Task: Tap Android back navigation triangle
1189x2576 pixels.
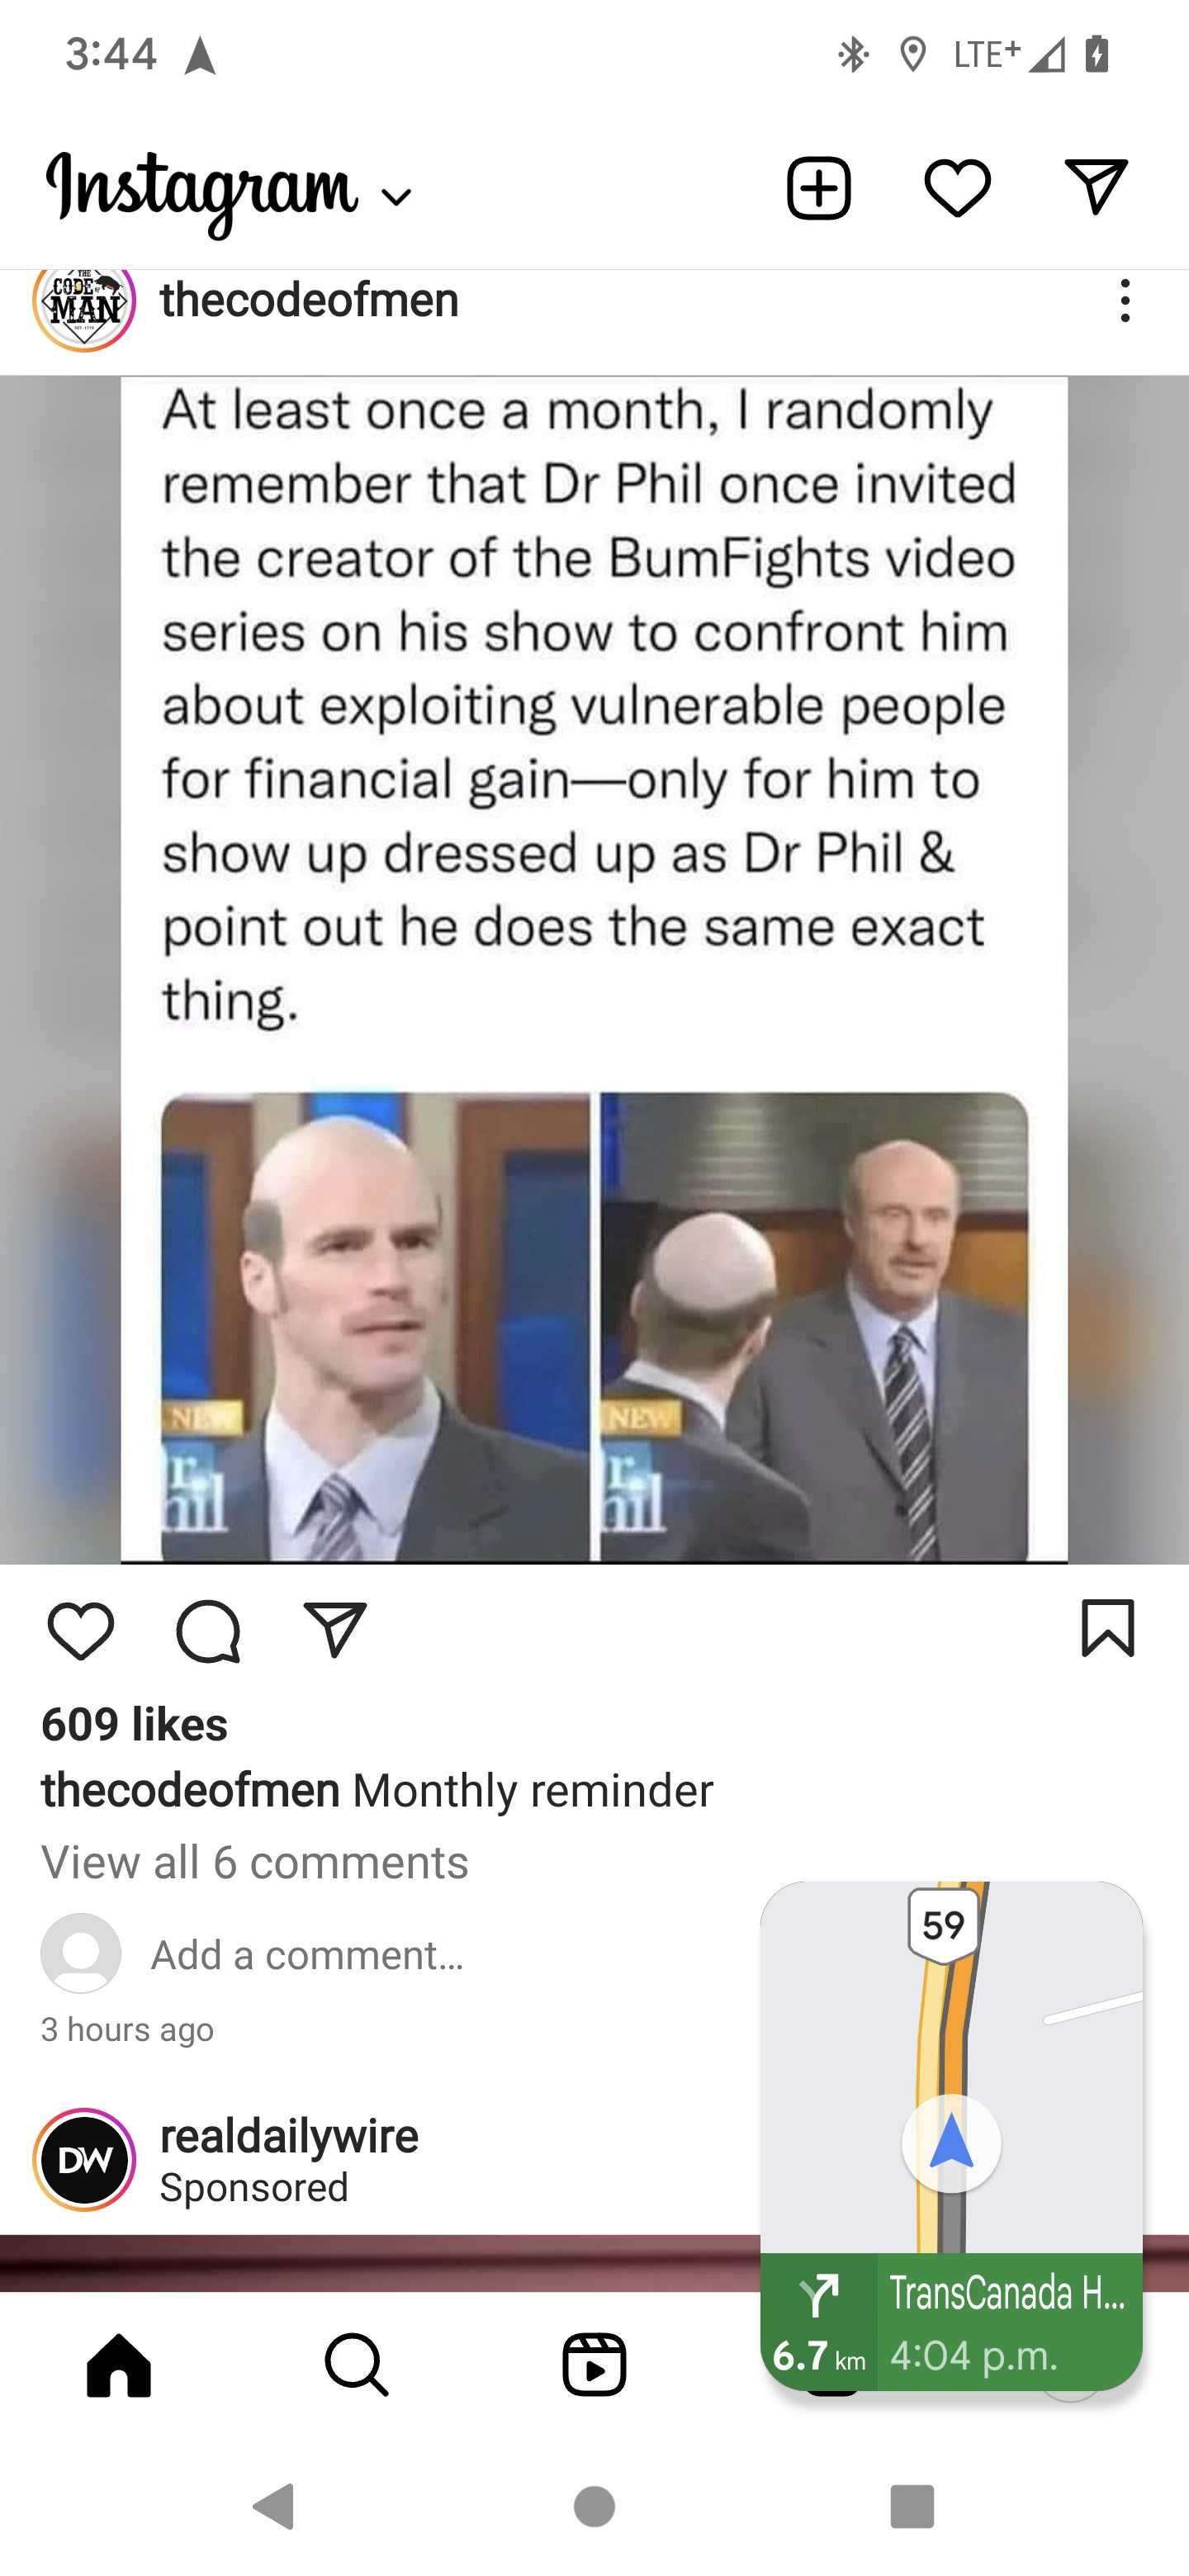Action: click(x=274, y=2506)
